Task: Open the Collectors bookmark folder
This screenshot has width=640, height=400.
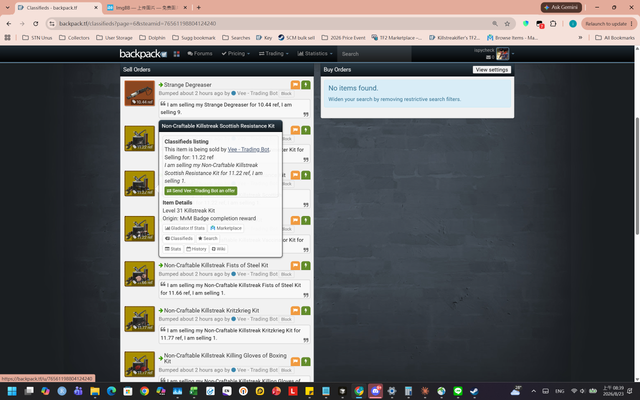Action: 74,38
